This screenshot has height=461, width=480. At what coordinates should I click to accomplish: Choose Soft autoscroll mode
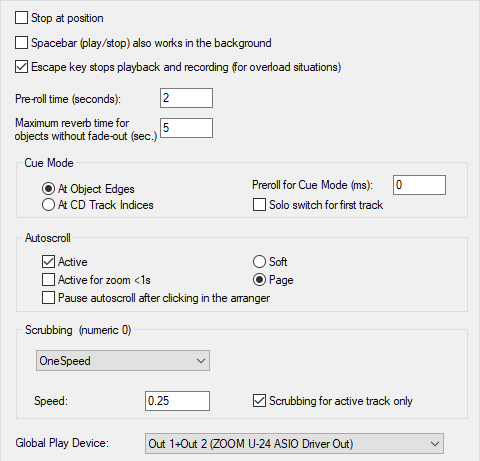click(x=259, y=262)
